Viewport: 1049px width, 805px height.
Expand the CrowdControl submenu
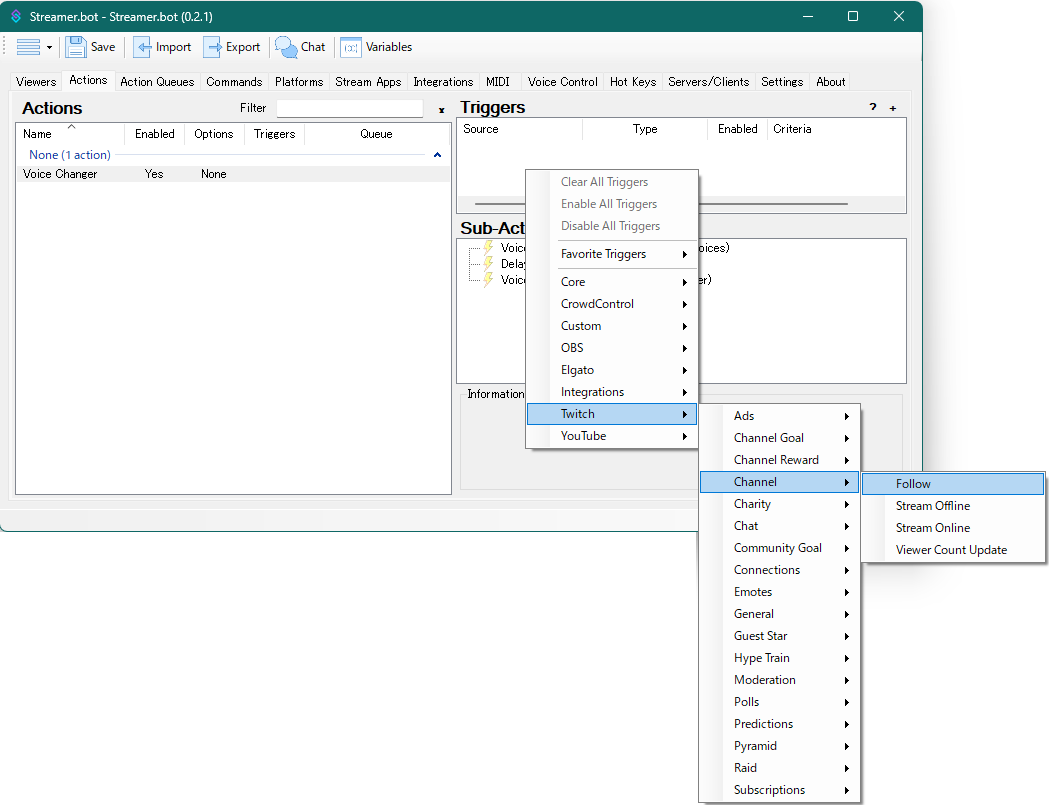tap(612, 304)
